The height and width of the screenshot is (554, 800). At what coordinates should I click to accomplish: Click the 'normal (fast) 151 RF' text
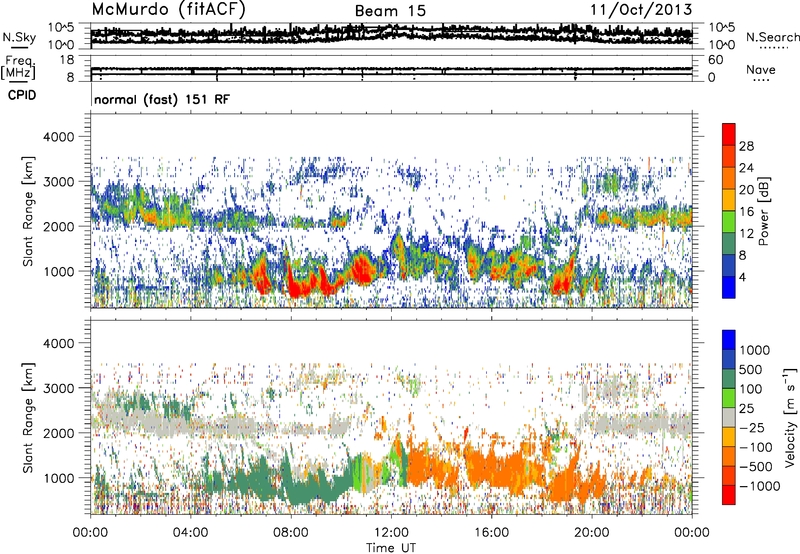(162, 99)
